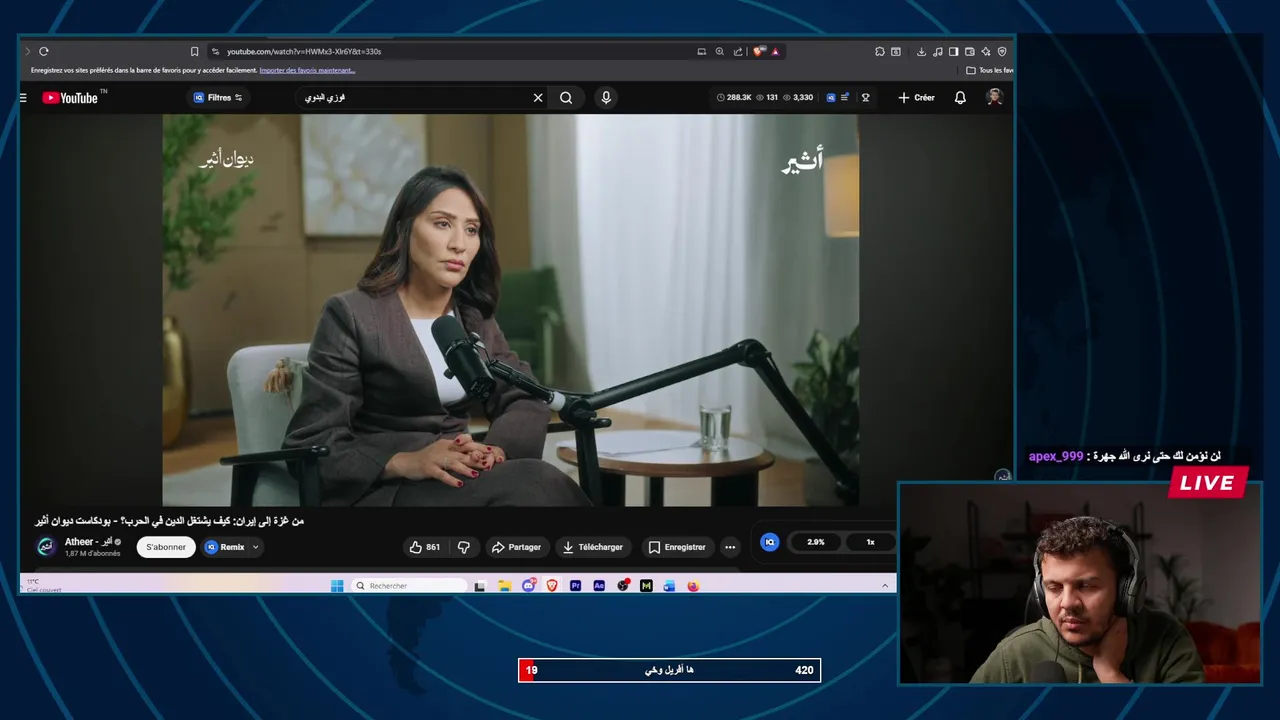This screenshot has height=720, width=1280.
Task: Switch to Brave browser on the taskbar
Action: click(552, 586)
